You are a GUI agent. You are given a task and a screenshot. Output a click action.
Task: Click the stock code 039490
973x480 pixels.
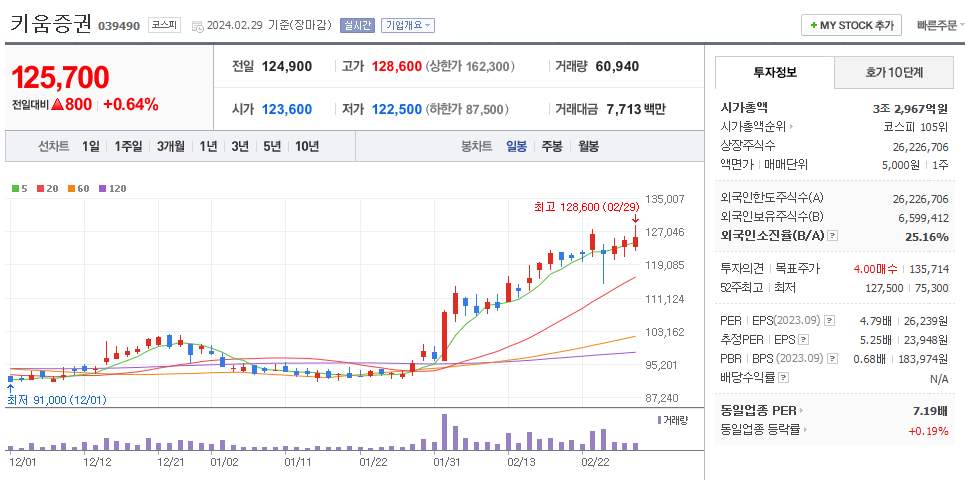(x=119, y=26)
